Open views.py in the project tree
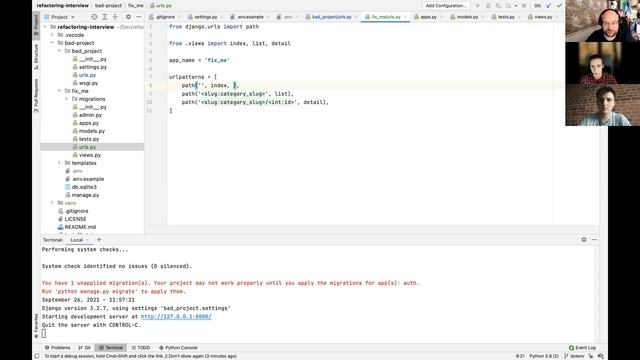Screen dimensions: 640x360 89,155
